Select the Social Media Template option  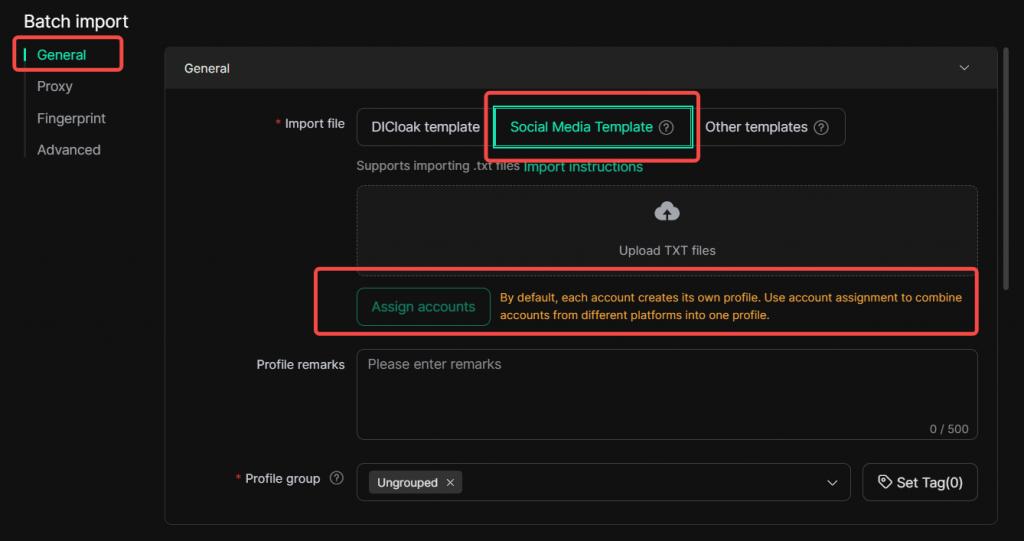point(592,127)
